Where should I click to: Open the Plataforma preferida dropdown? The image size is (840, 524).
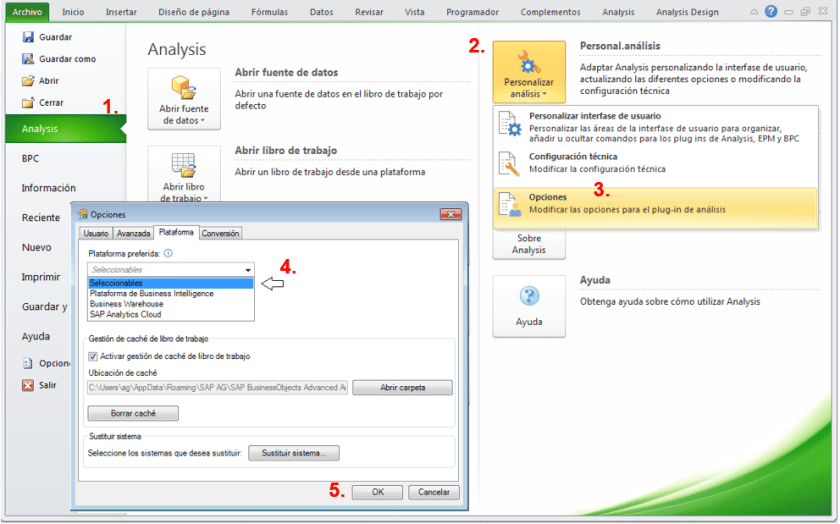pos(171,270)
